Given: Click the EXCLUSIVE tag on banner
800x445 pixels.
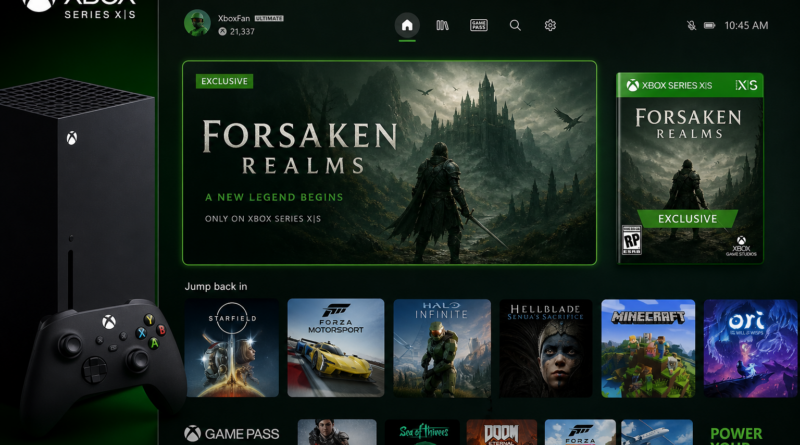Looking at the screenshot, I should pyautogui.click(x=224, y=81).
